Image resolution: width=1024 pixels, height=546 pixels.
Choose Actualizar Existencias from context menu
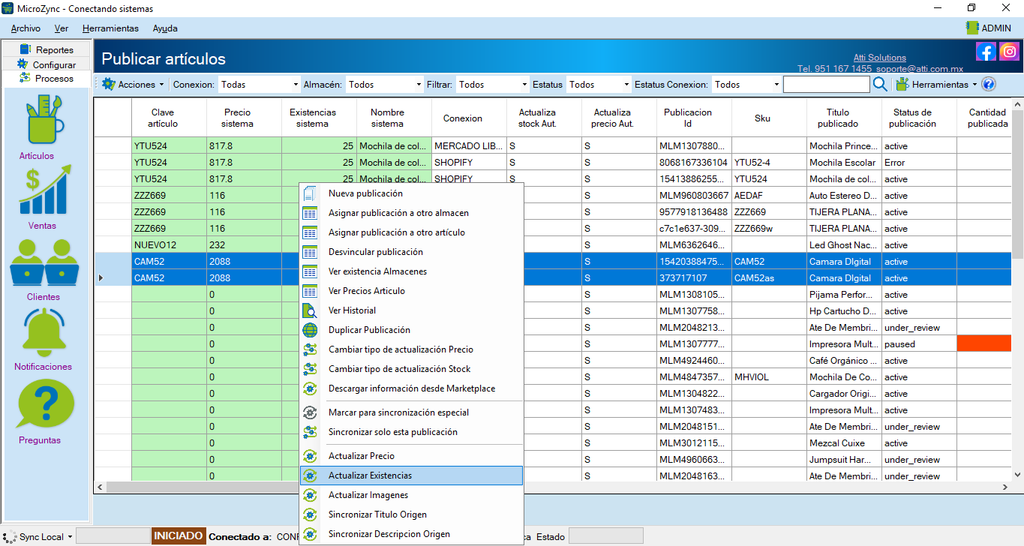coord(411,475)
